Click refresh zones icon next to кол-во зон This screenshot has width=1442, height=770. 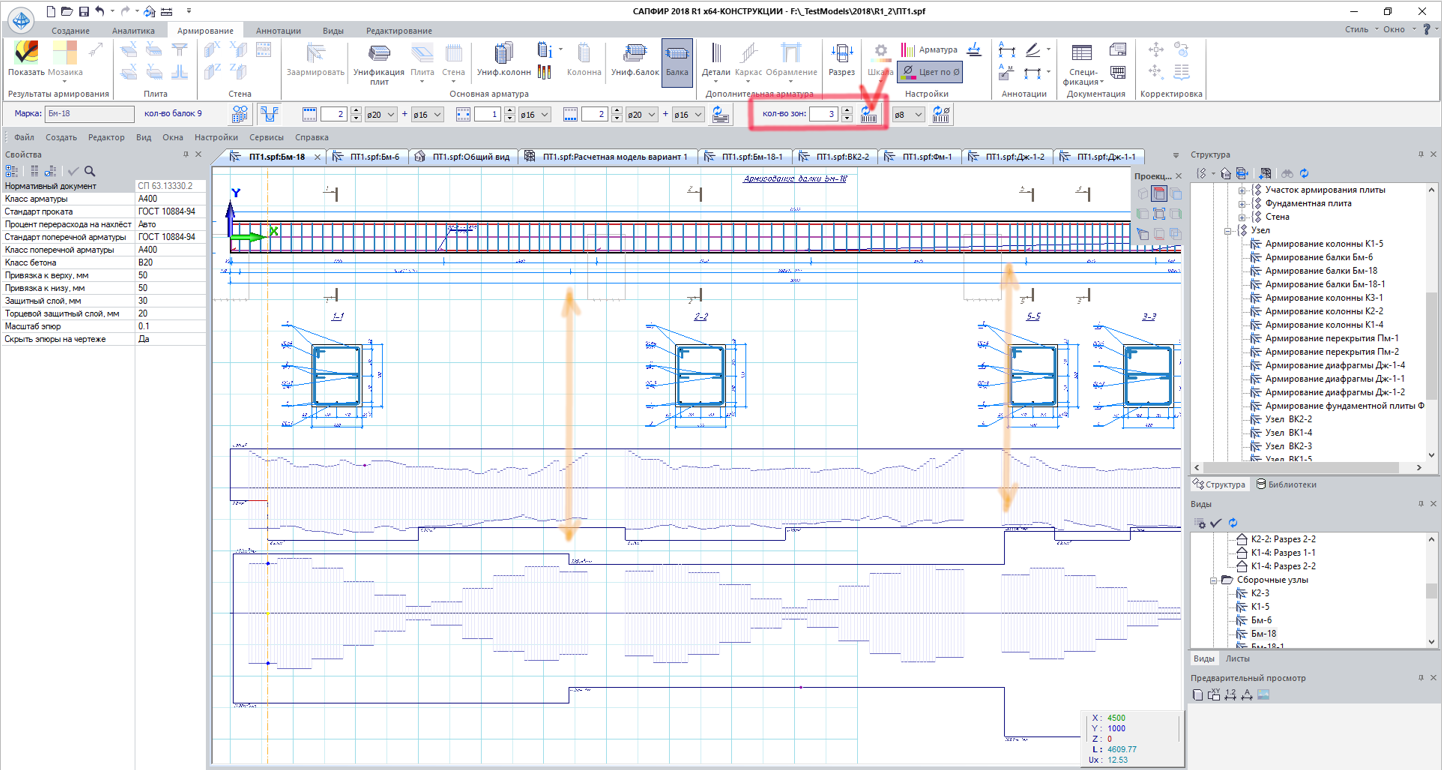(x=868, y=115)
